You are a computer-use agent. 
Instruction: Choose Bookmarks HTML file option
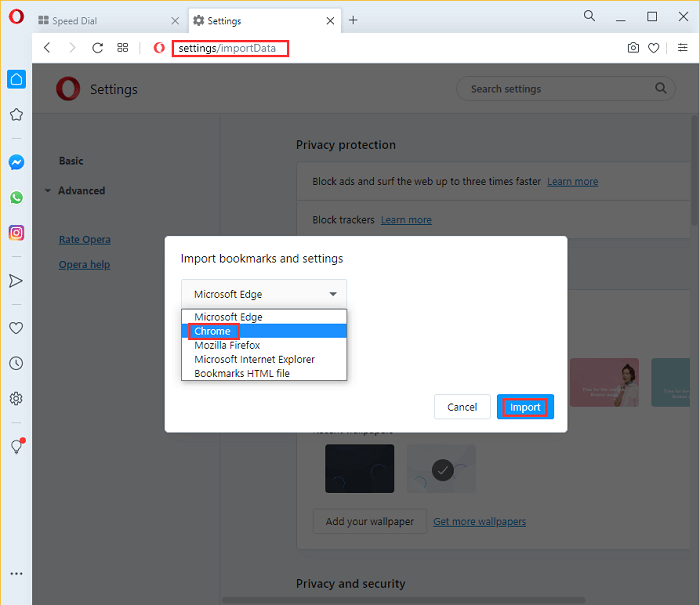click(264, 373)
